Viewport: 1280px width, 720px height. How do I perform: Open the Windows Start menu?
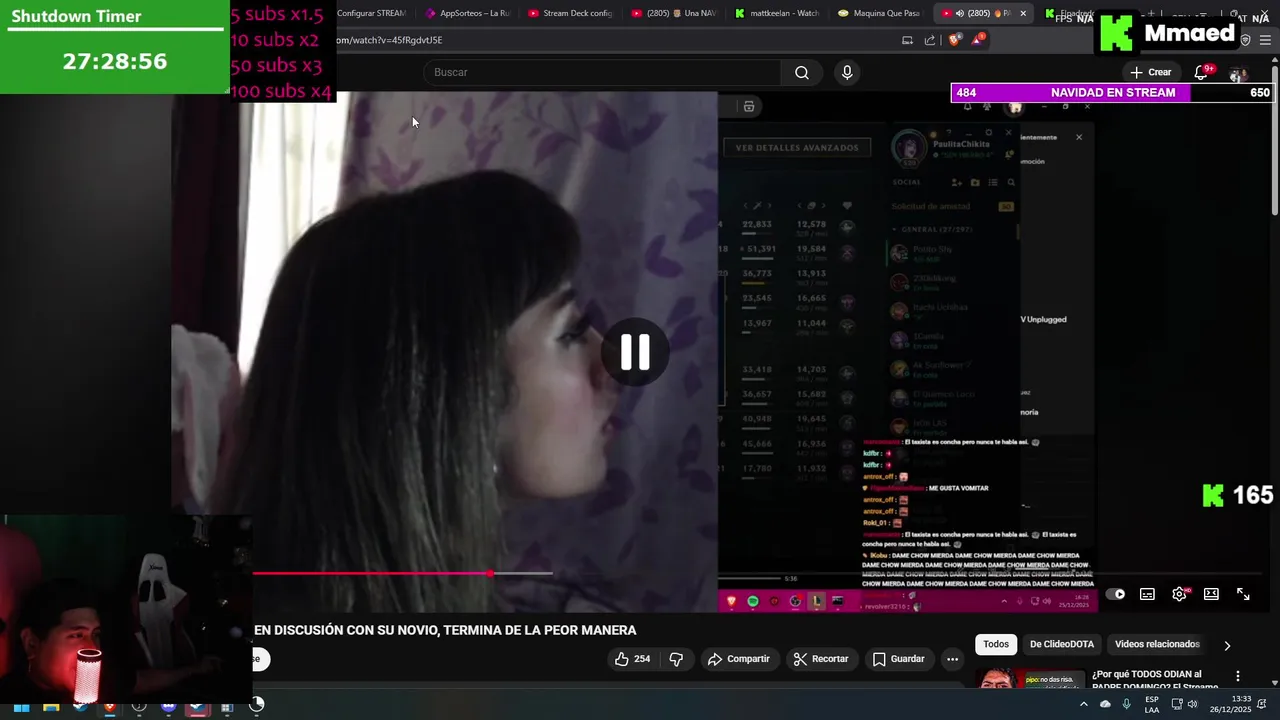tap(21, 706)
